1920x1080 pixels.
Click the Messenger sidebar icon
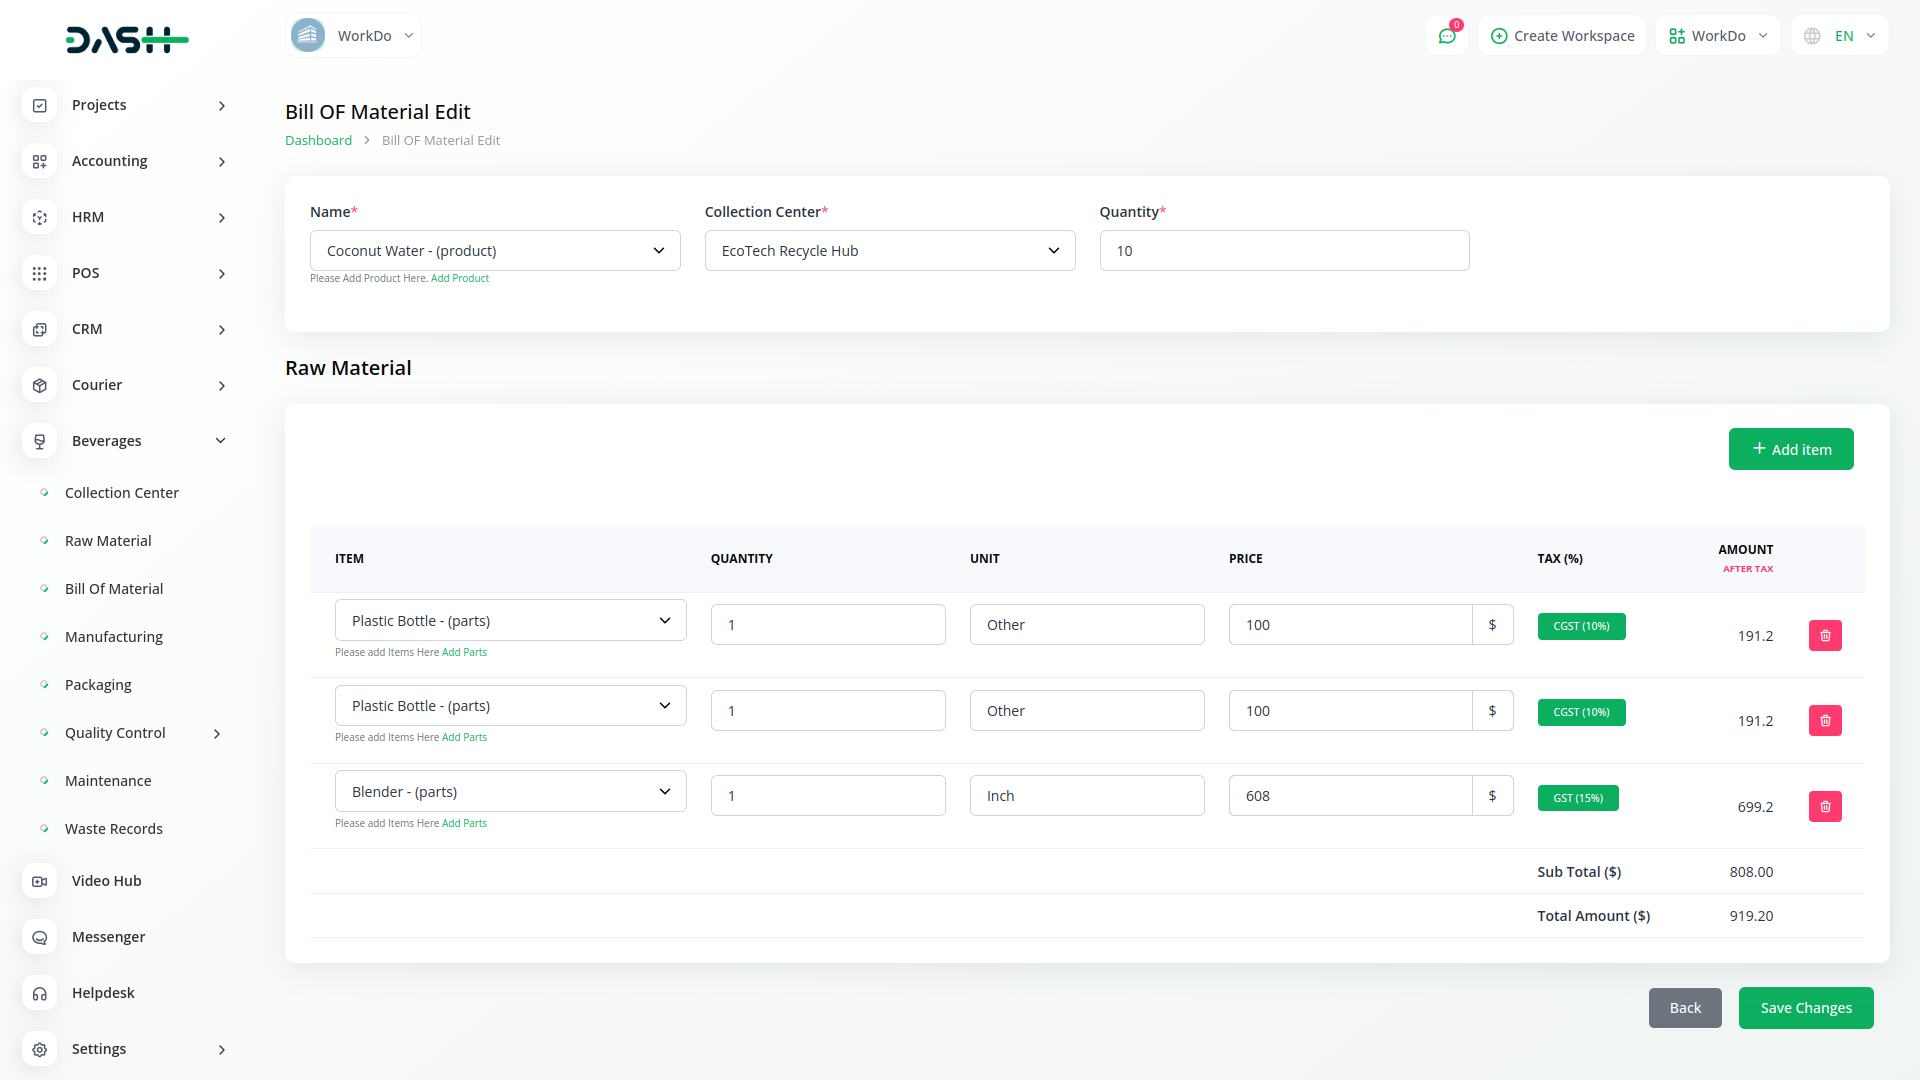click(x=40, y=937)
